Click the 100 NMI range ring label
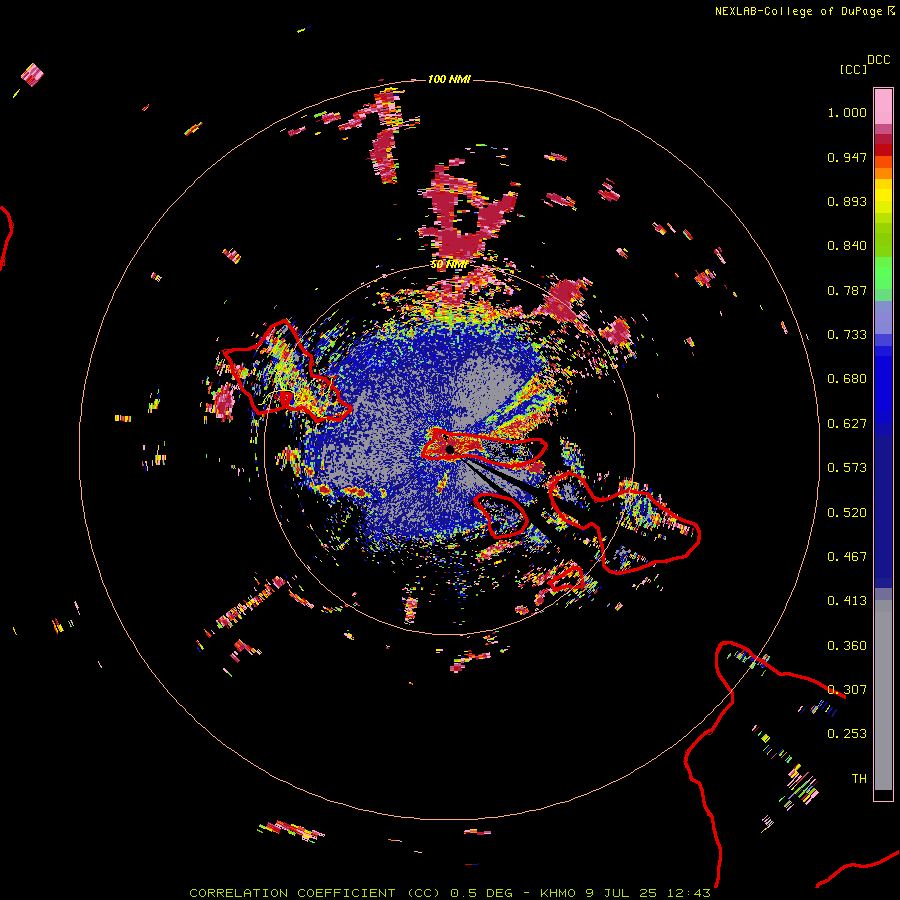The image size is (900, 900). [x=449, y=79]
